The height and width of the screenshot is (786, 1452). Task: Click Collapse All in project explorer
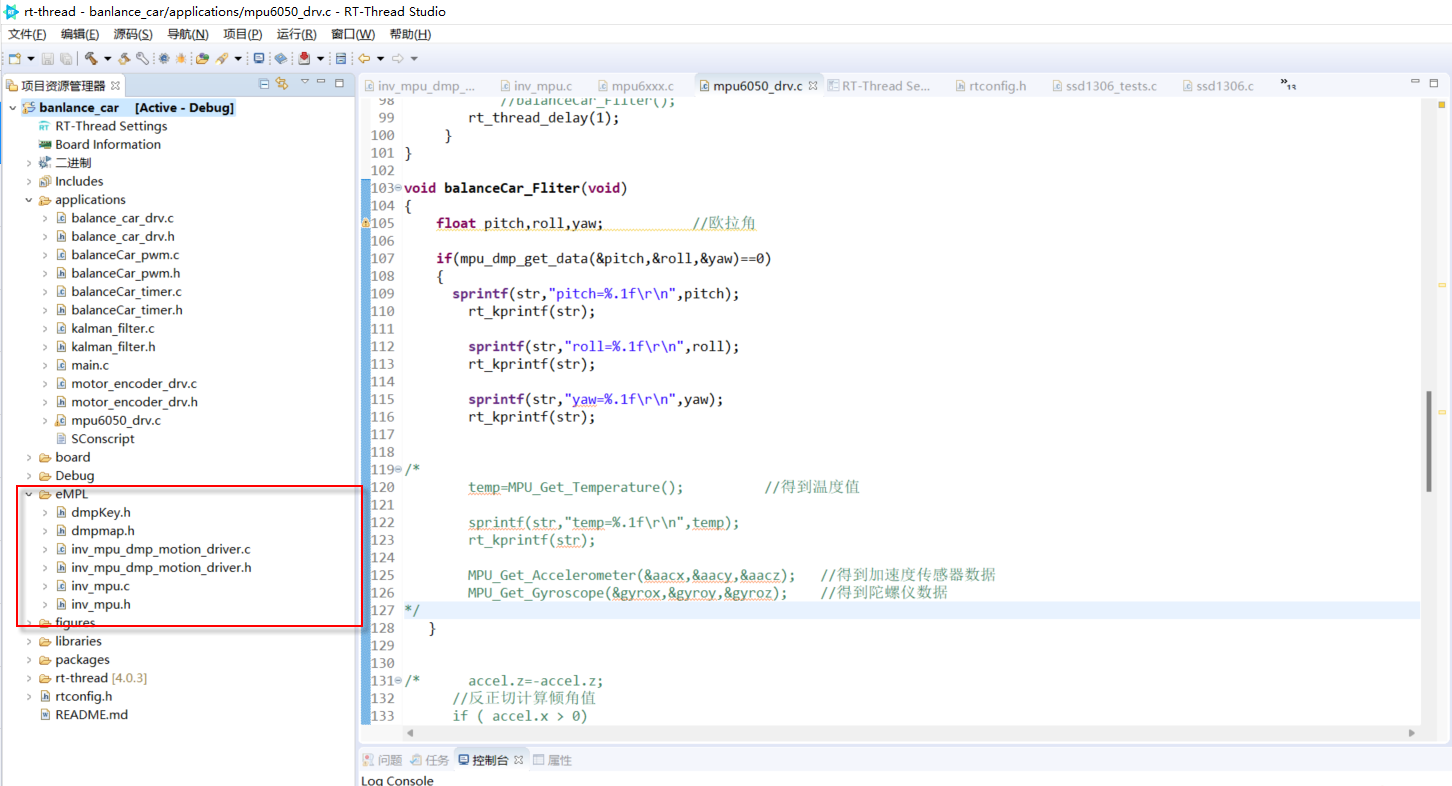tap(264, 84)
